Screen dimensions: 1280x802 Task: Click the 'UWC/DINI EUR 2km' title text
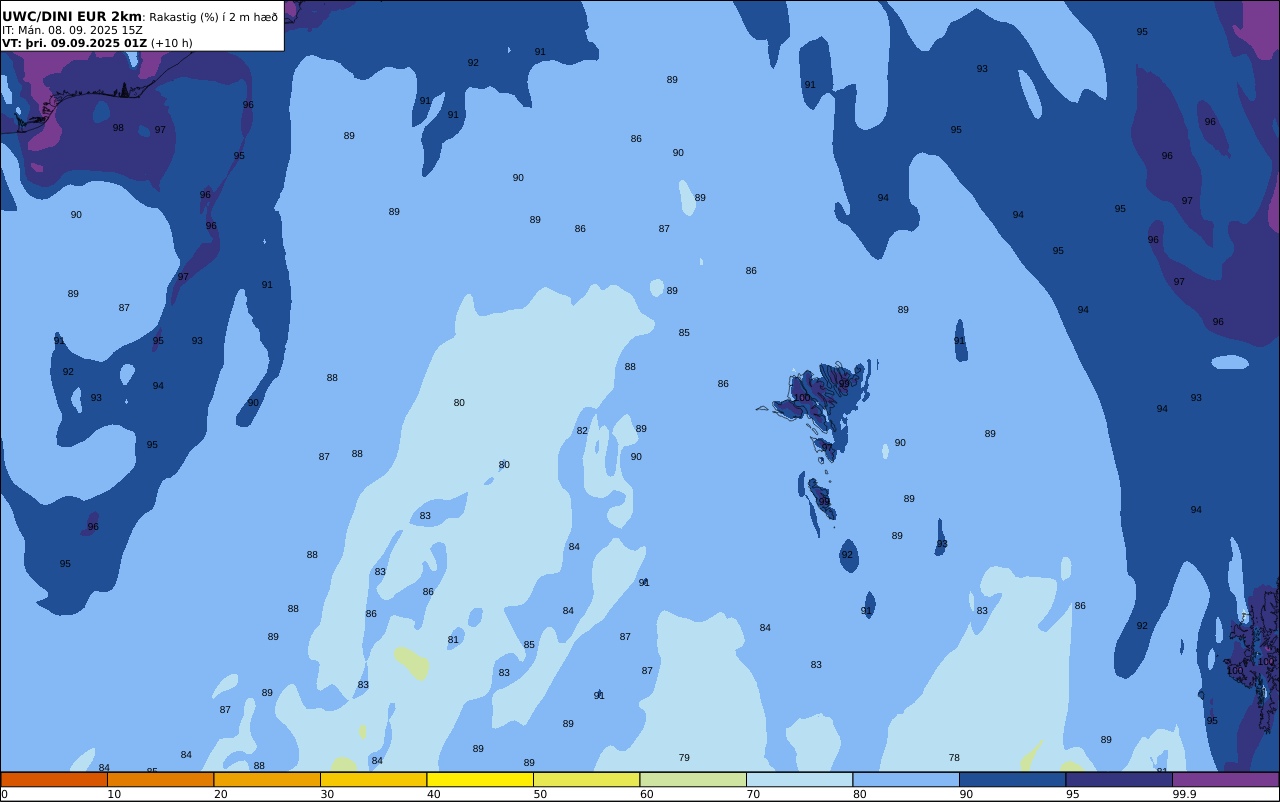pyautogui.click(x=72, y=17)
